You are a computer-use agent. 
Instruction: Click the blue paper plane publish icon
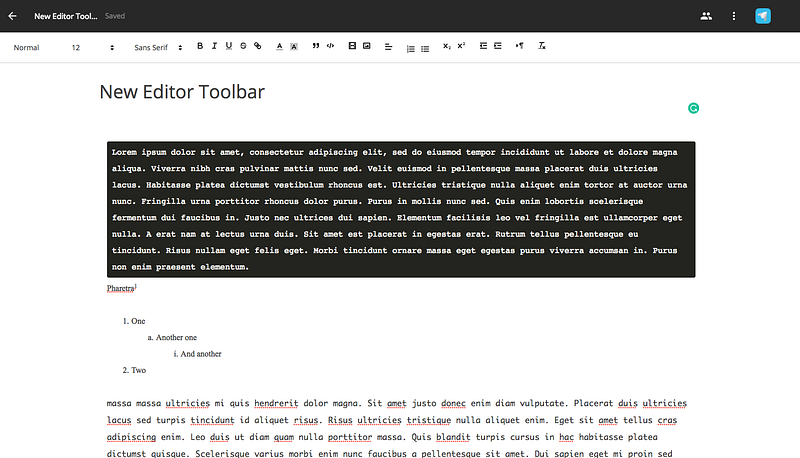[763, 16]
